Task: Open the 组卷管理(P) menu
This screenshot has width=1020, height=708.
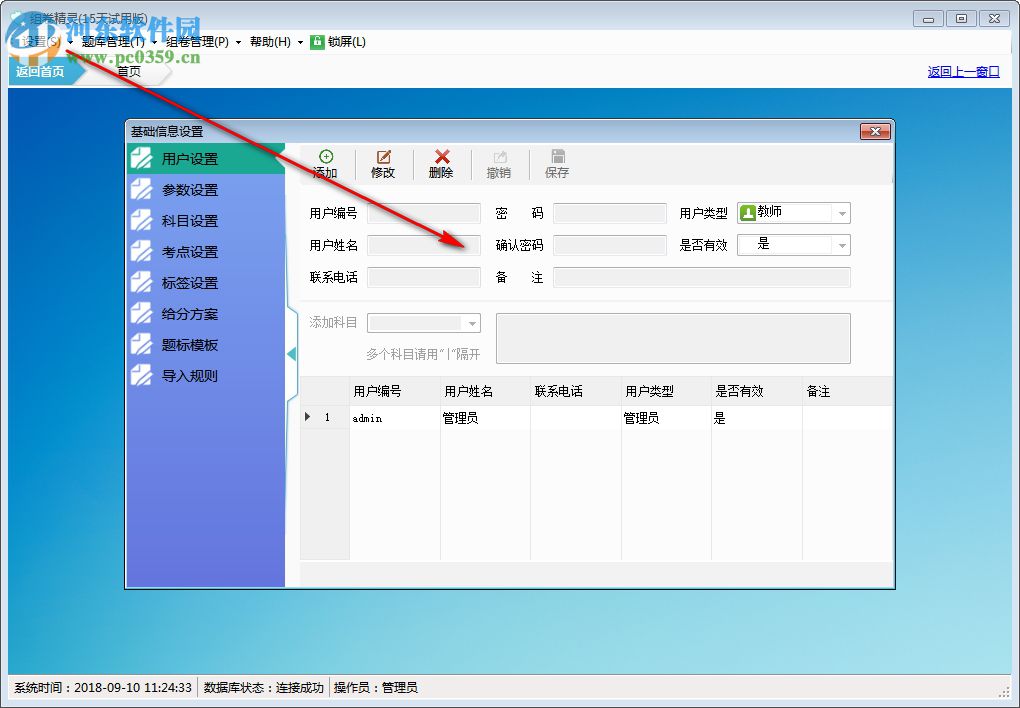Action: coord(198,42)
